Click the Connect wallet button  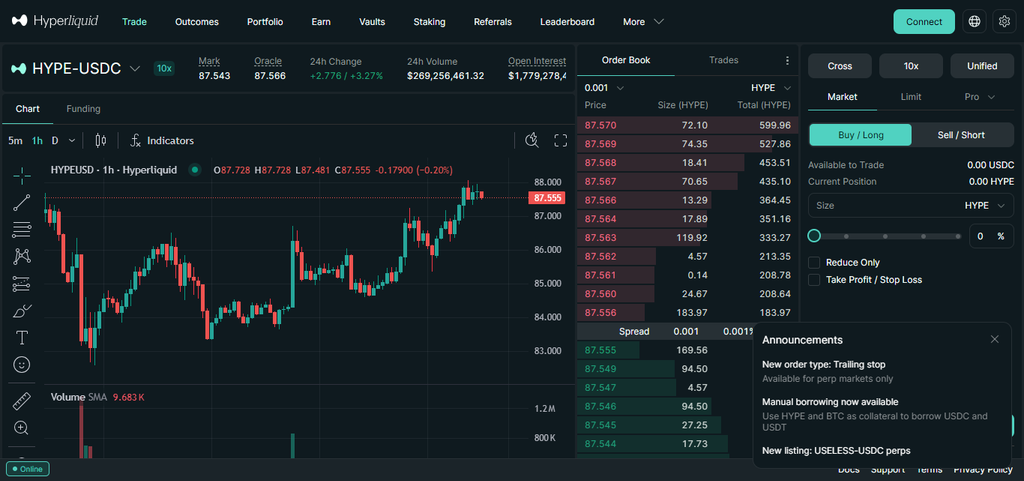pyautogui.click(x=924, y=22)
